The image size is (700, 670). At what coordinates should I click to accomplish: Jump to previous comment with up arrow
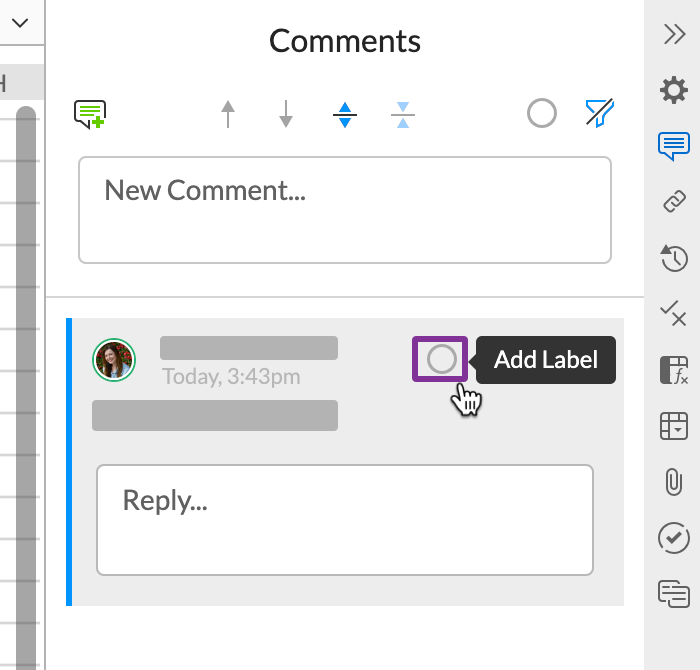coord(229,115)
